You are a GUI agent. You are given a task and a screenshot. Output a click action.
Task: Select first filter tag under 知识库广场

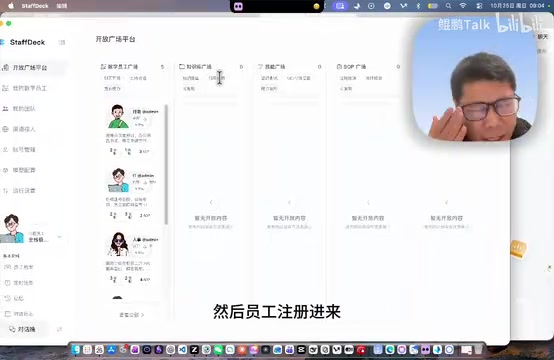tap(190, 78)
